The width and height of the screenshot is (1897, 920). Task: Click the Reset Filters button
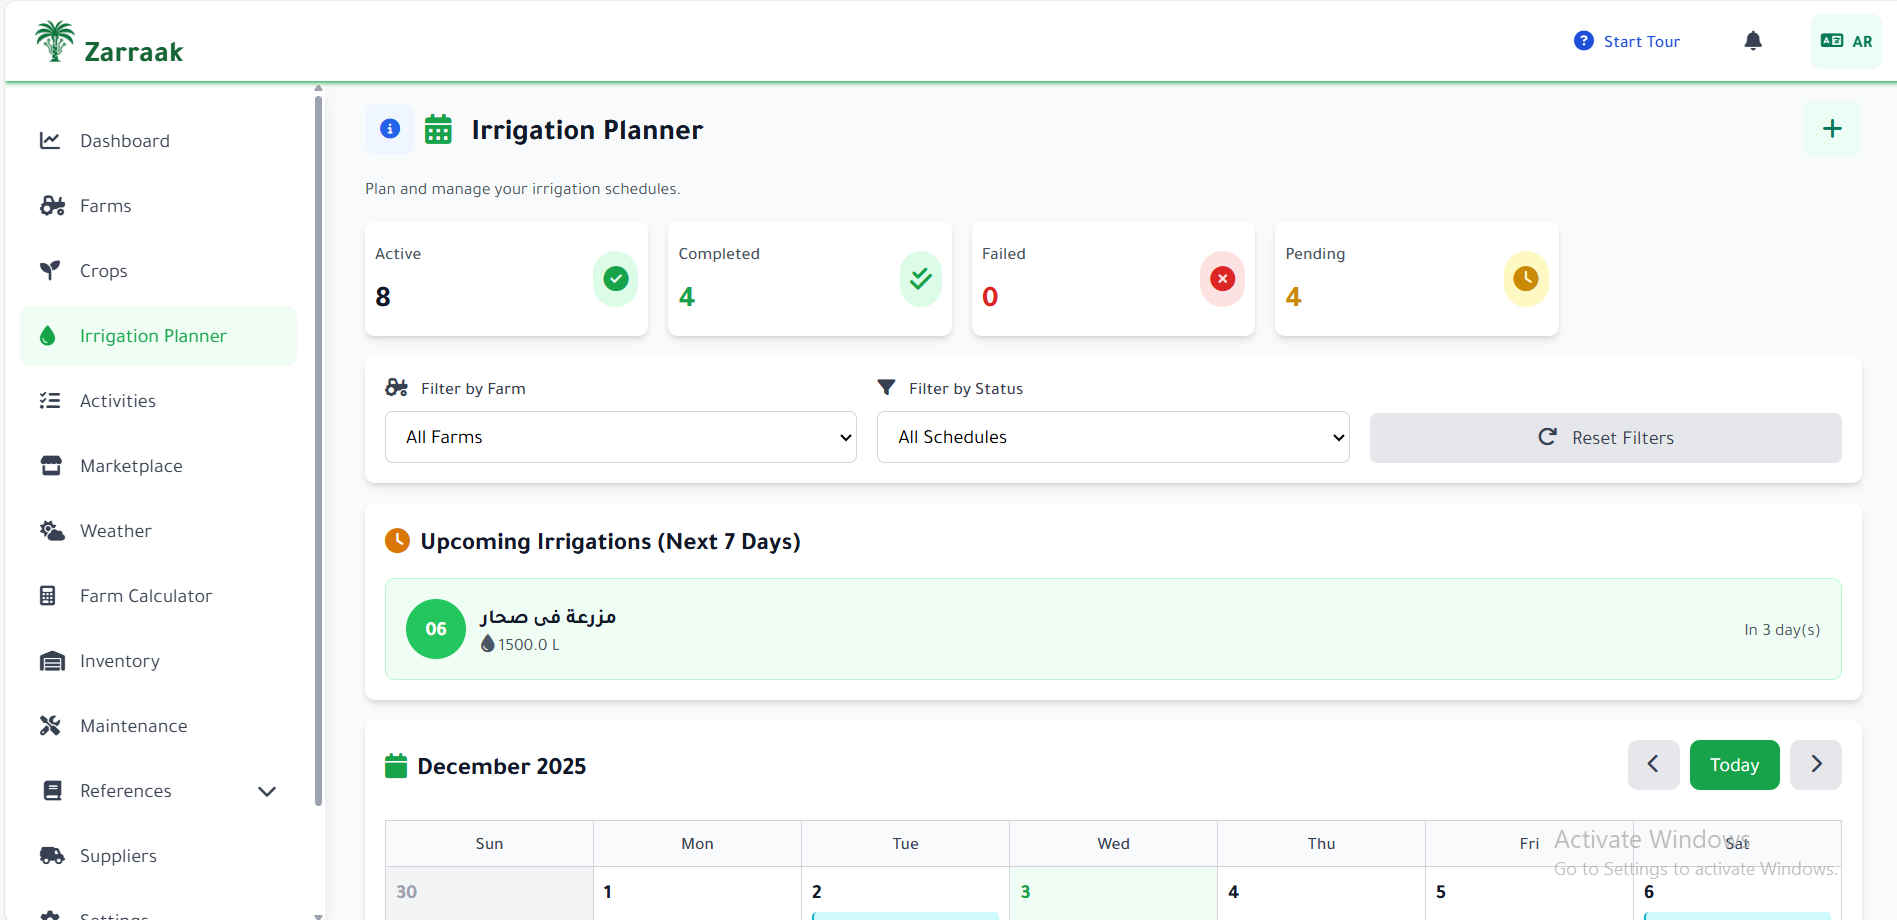(x=1604, y=437)
